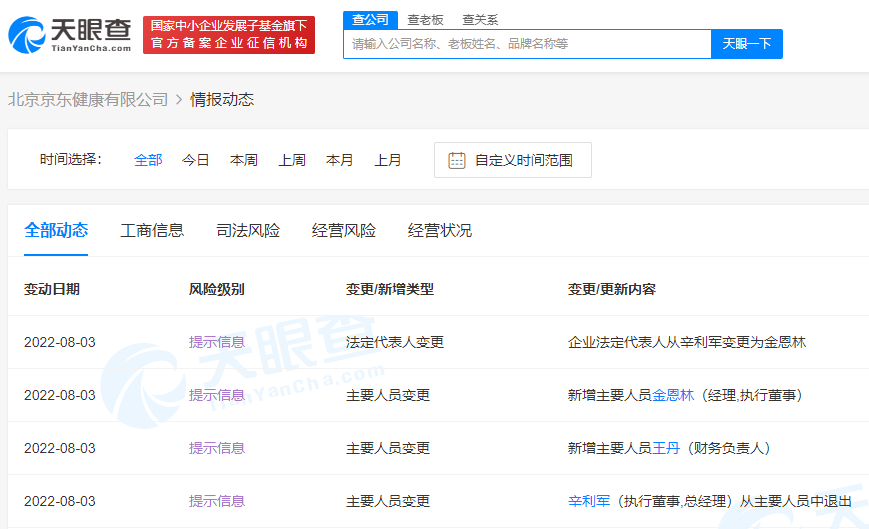Click the 天眼一下 search button
The image size is (869, 529).
[747, 44]
